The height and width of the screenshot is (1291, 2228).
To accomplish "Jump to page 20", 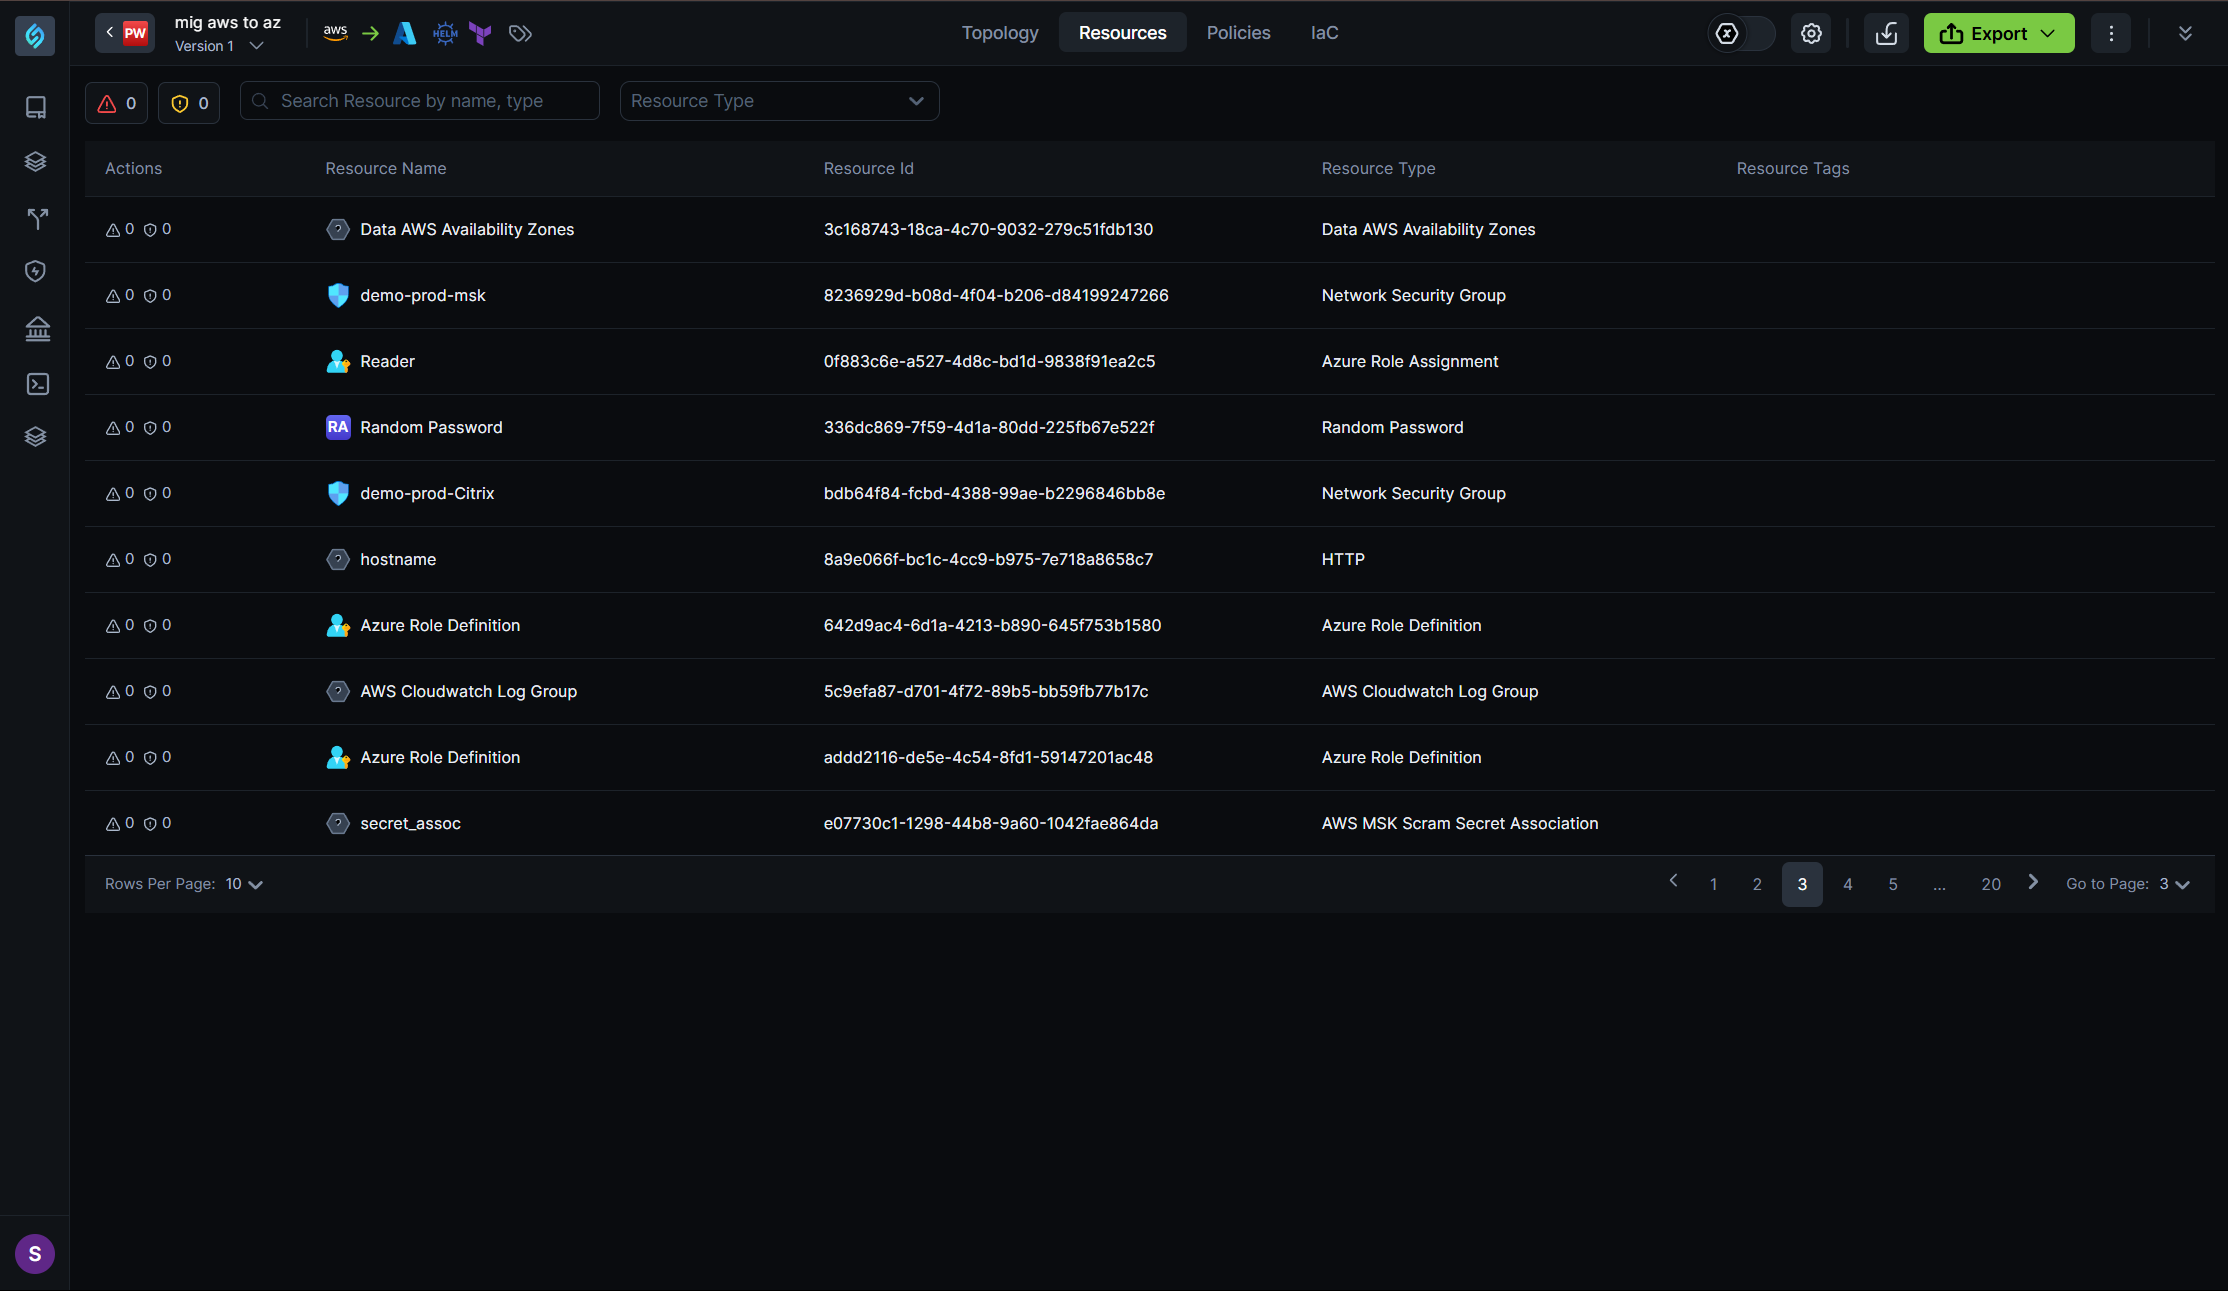I will point(1991,884).
